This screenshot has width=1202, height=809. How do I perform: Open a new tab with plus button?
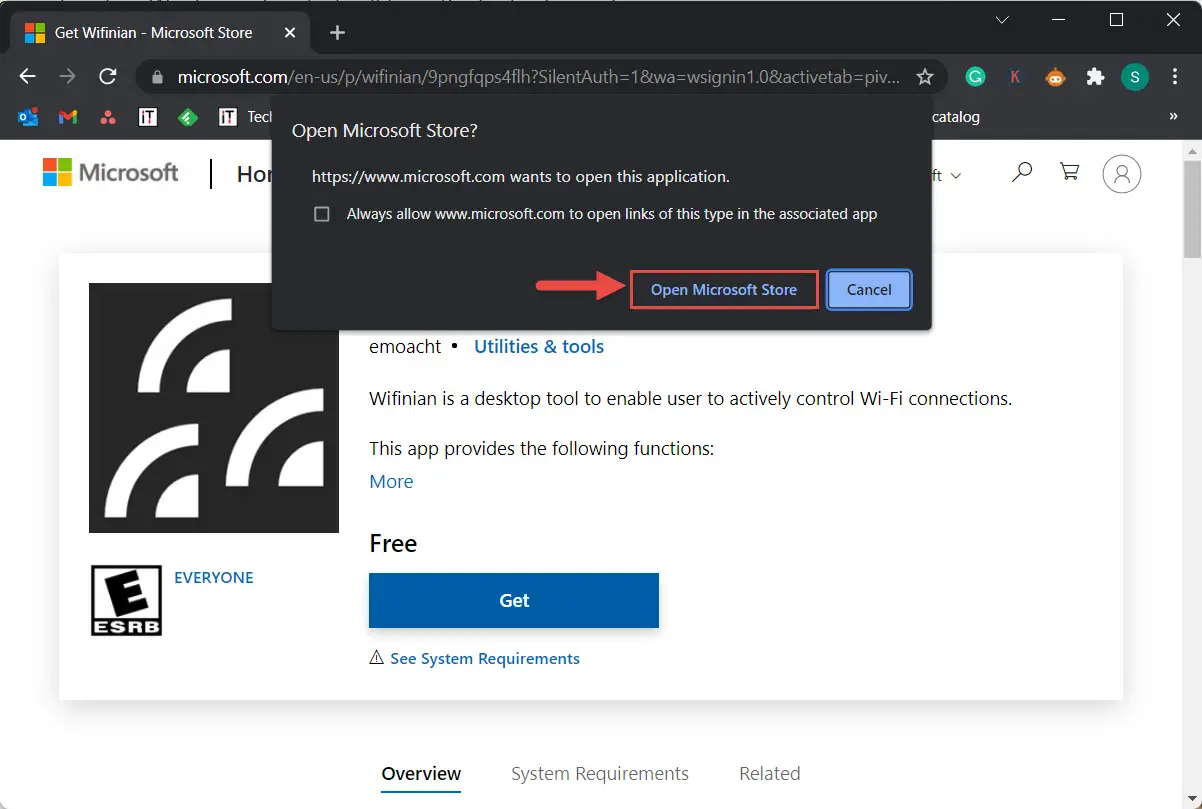tap(337, 32)
